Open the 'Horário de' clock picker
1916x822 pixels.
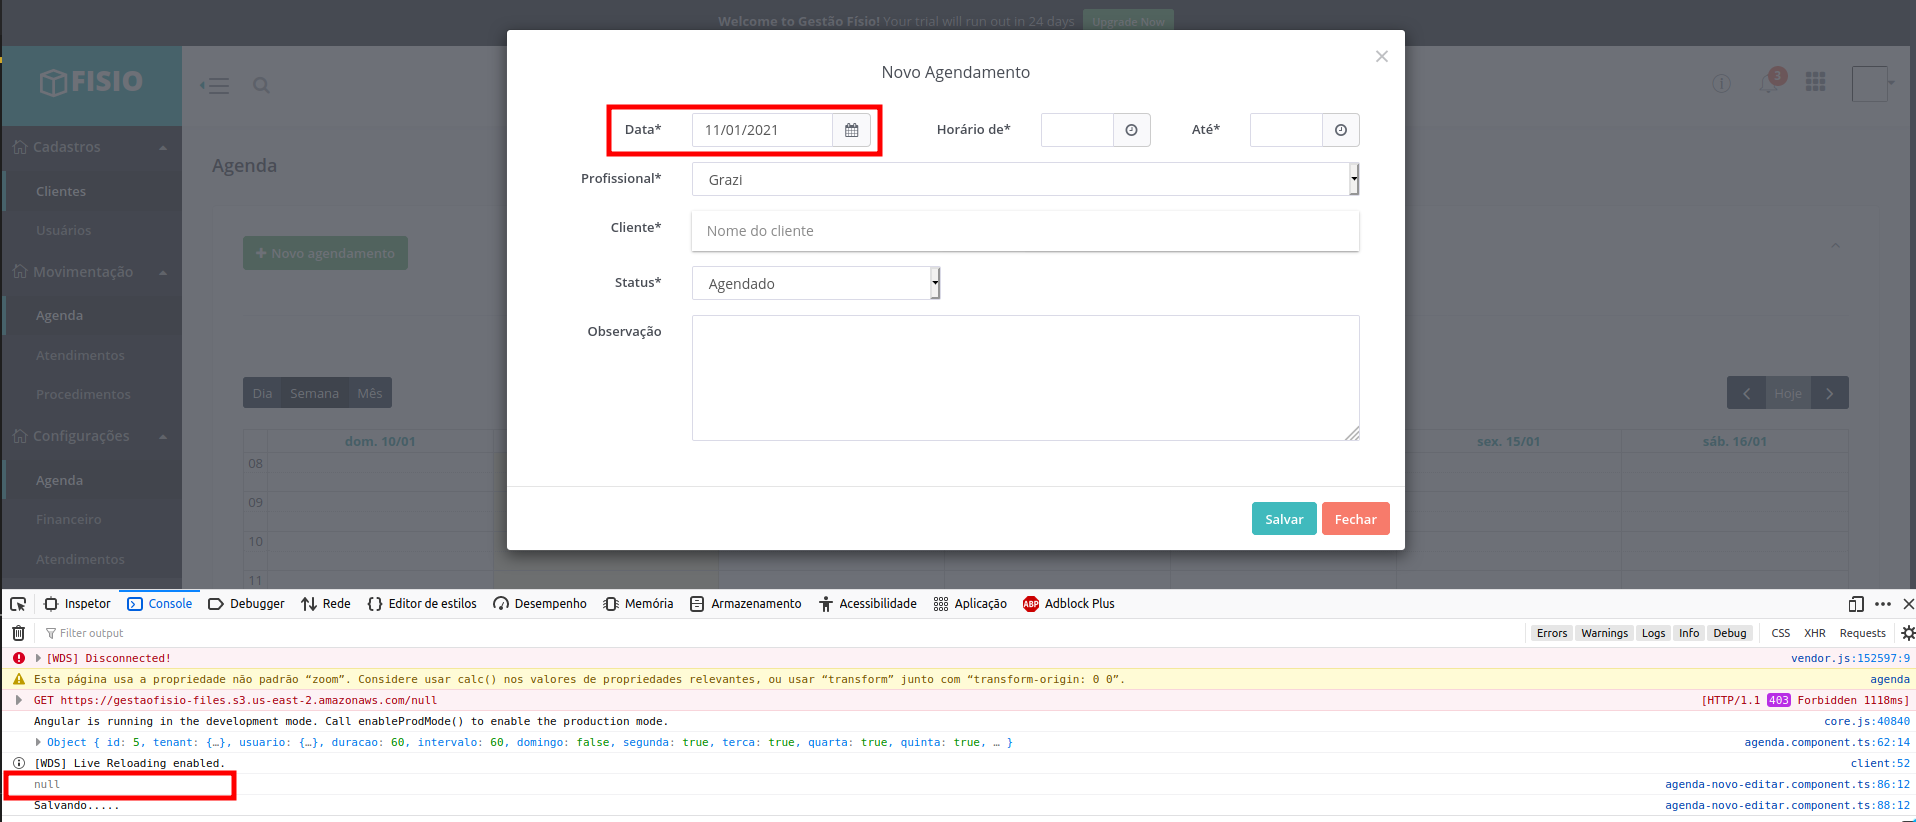[x=1131, y=130]
